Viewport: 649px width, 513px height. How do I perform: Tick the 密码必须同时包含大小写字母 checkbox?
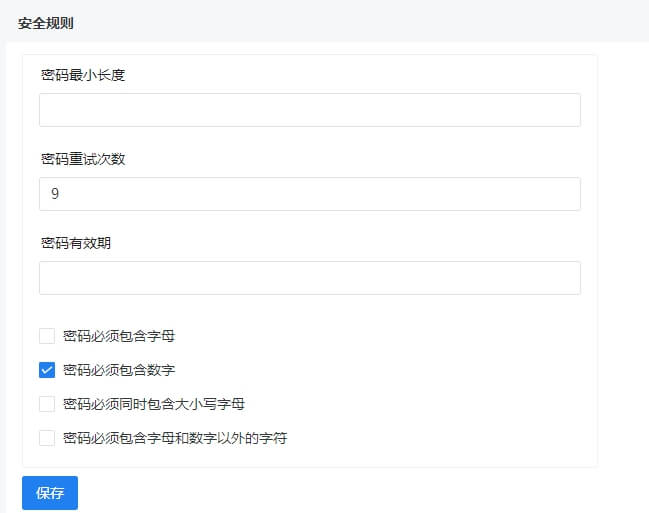pos(47,404)
